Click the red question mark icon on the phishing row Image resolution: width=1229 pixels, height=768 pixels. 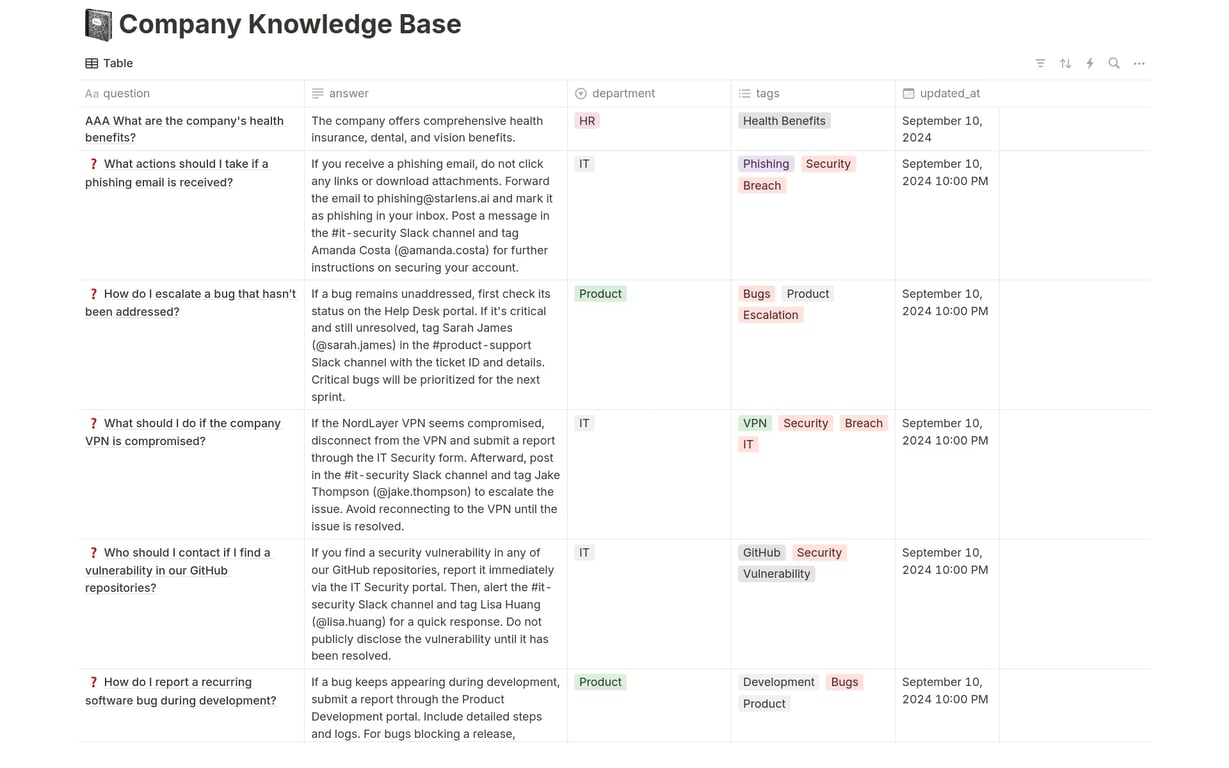click(x=93, y=164)
